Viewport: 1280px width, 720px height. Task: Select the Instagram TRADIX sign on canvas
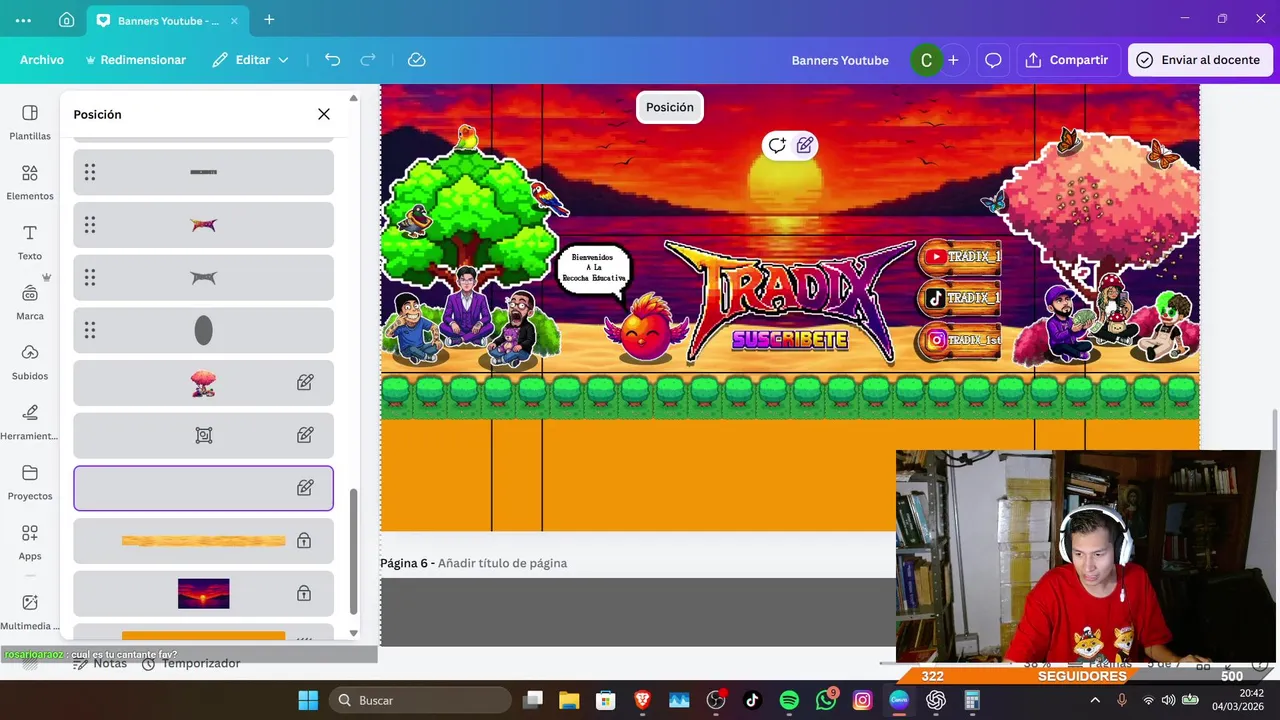pyautogui.click(x=960, y=340)
